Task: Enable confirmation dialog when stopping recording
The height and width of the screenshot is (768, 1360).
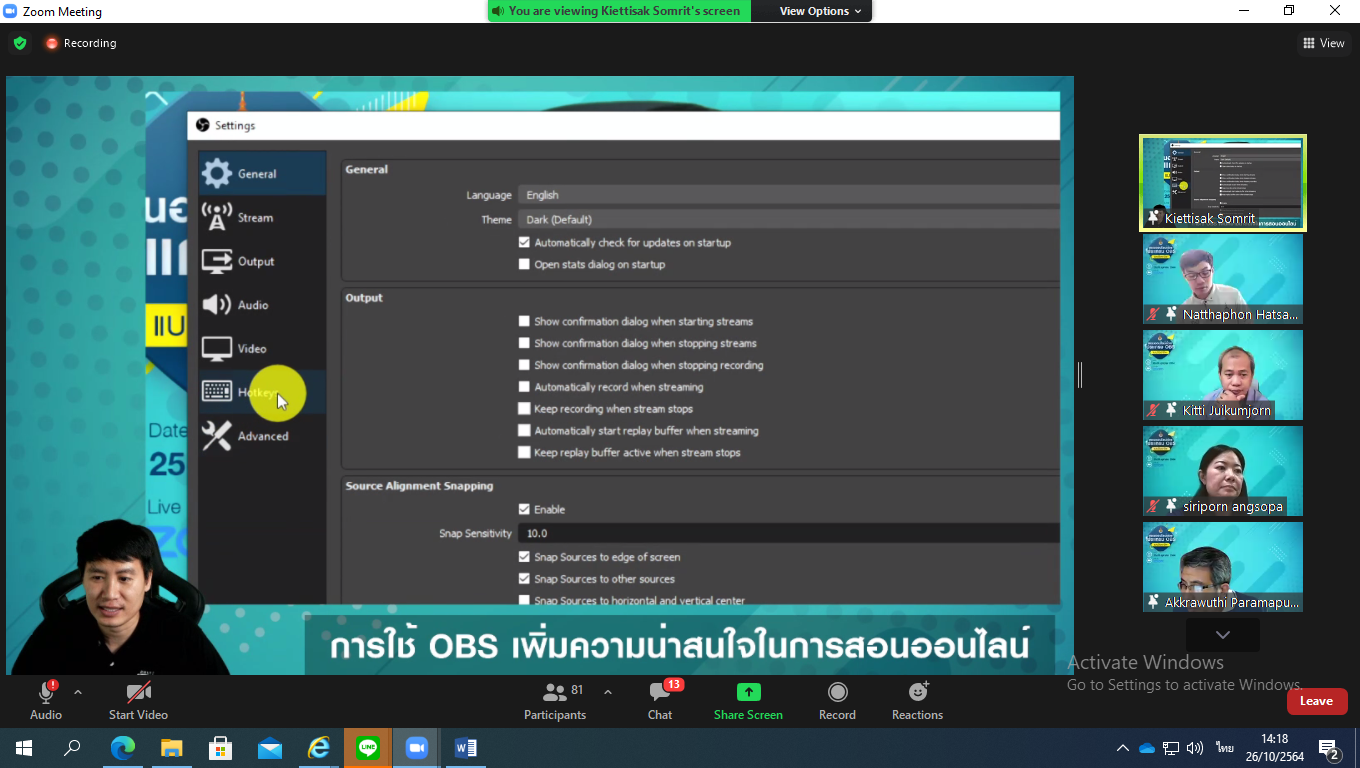Action: coord(524,366)
